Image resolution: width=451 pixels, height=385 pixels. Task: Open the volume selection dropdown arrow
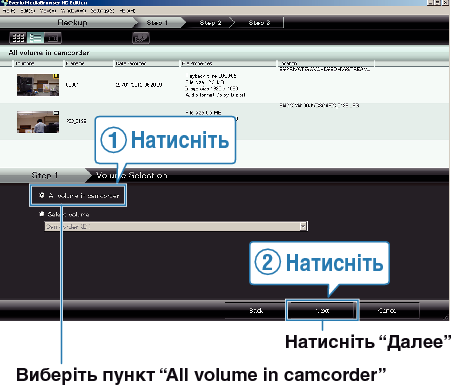point(303,226)
